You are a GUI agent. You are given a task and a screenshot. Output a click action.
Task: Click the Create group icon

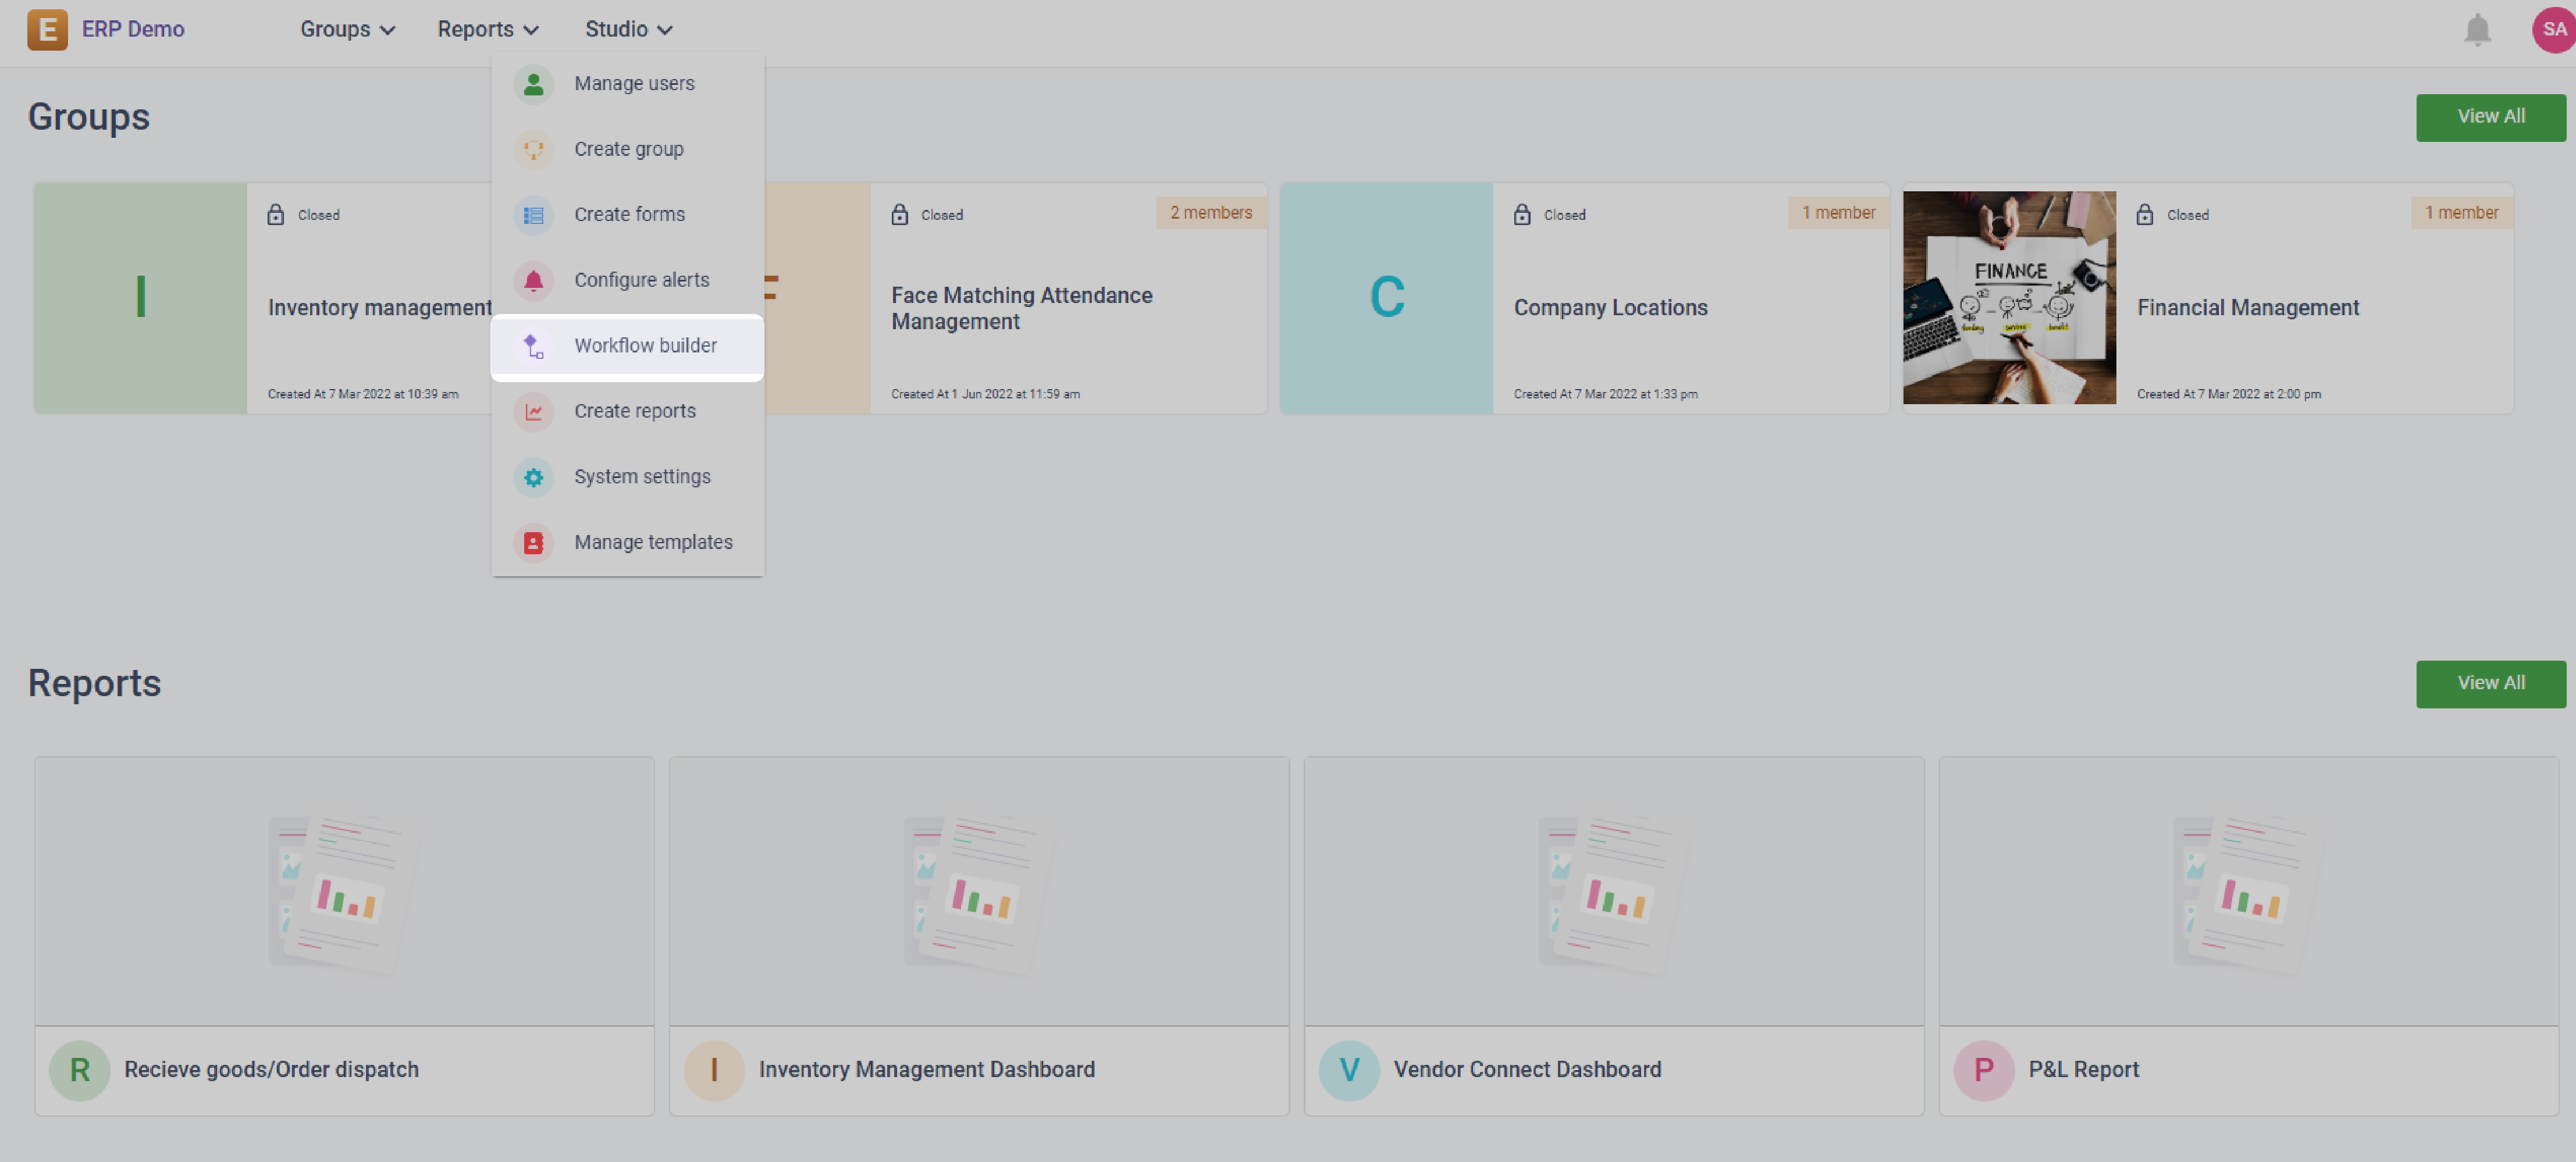coord(533,150)
